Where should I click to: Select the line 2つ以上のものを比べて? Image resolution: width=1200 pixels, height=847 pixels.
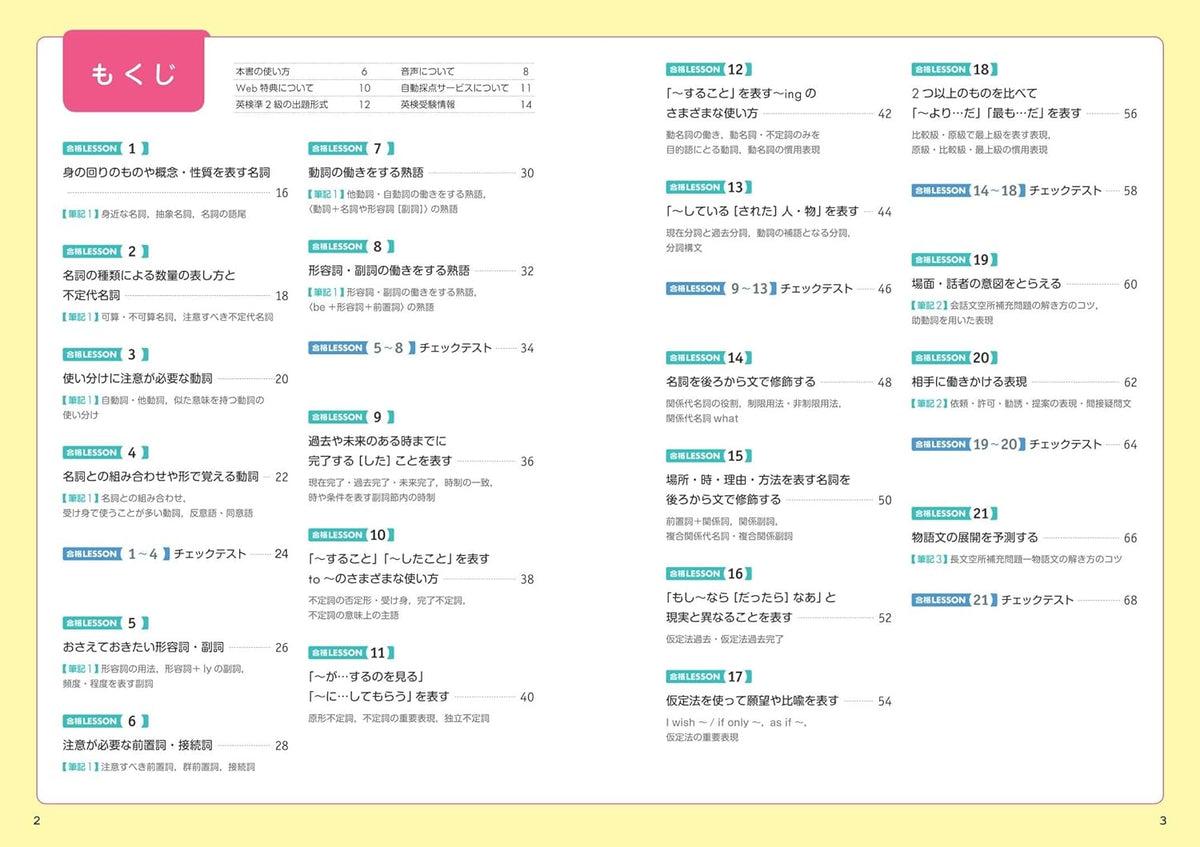[974, 94]
